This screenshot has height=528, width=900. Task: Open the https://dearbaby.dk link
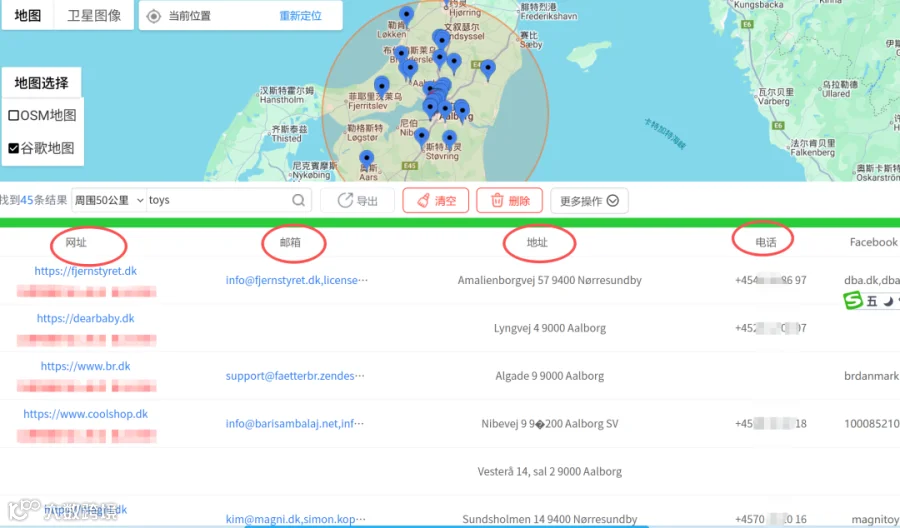86,319
